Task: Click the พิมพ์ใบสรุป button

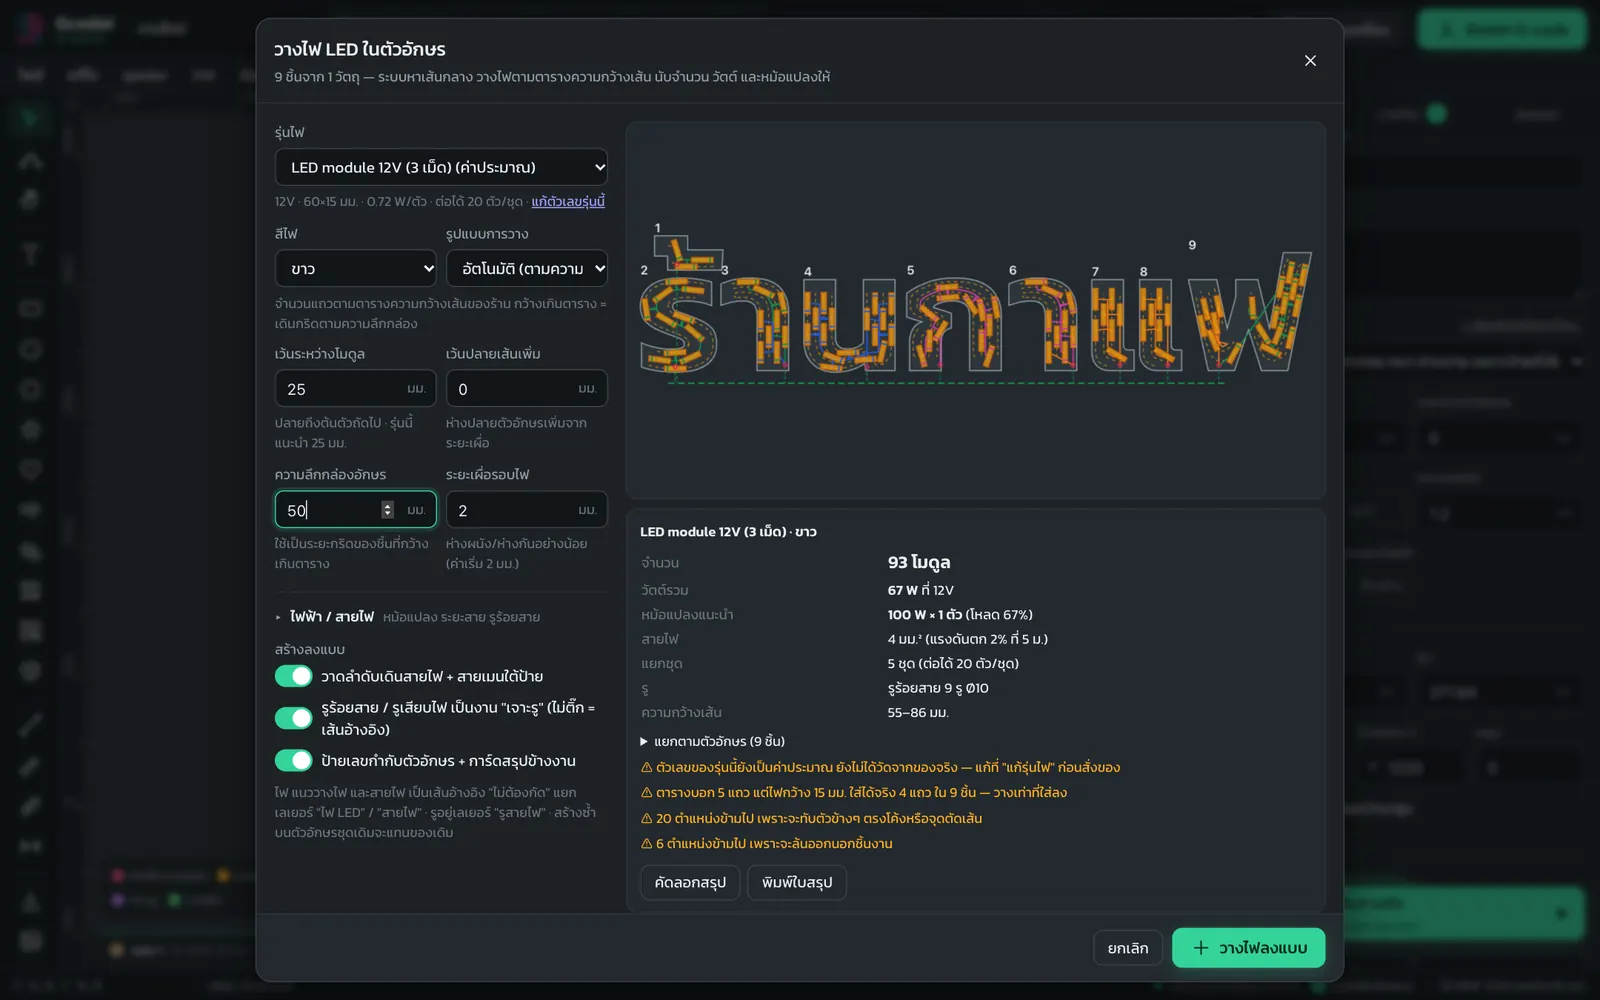Action: tap(797, 882)
